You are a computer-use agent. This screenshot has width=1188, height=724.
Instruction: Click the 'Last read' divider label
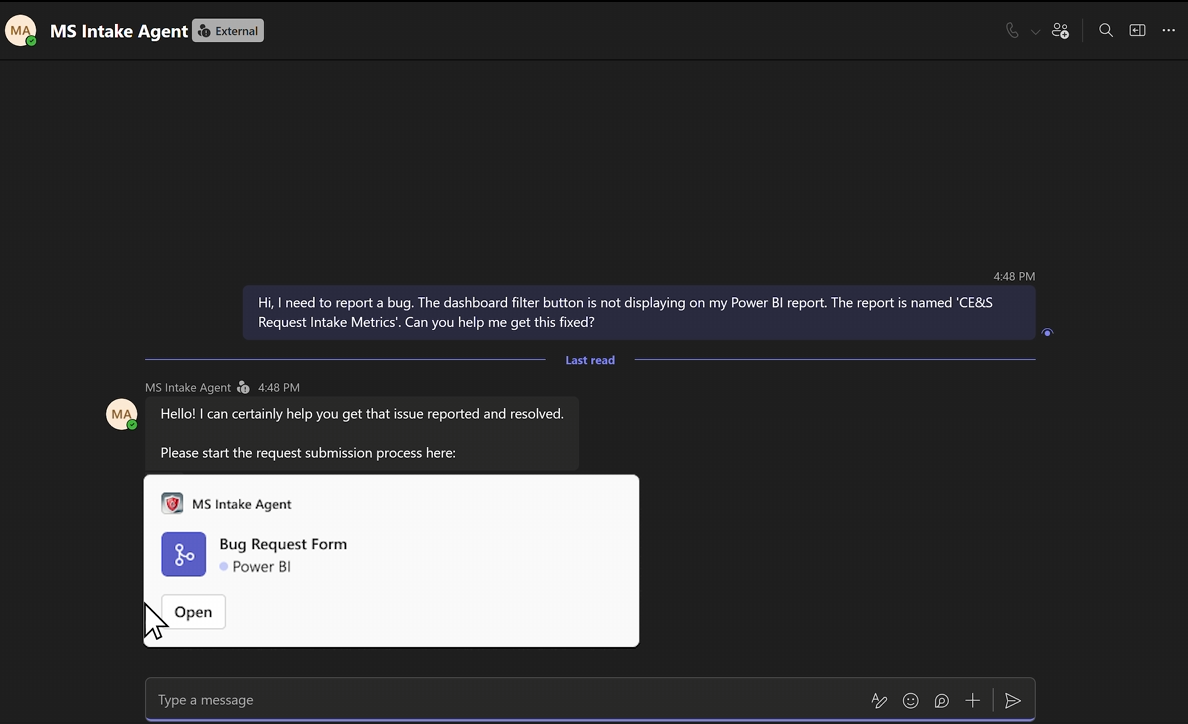[x=589, y=360]
